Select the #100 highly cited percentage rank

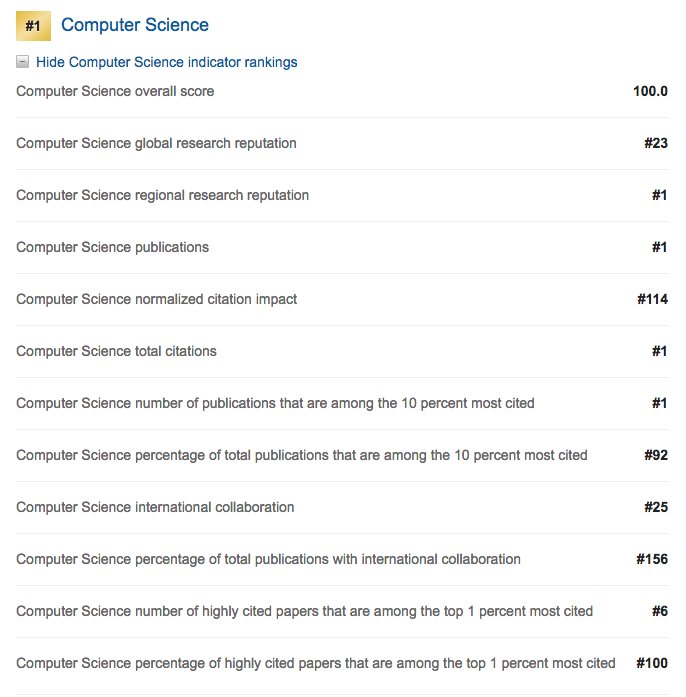pos(653,663)
